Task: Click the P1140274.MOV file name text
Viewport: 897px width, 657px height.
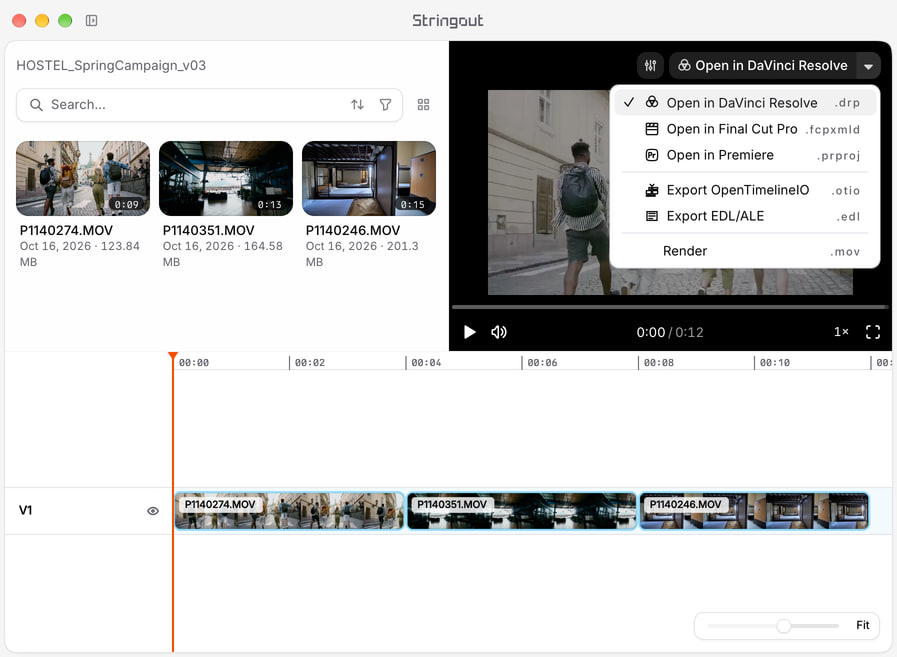Action: [x=66, y=231]
